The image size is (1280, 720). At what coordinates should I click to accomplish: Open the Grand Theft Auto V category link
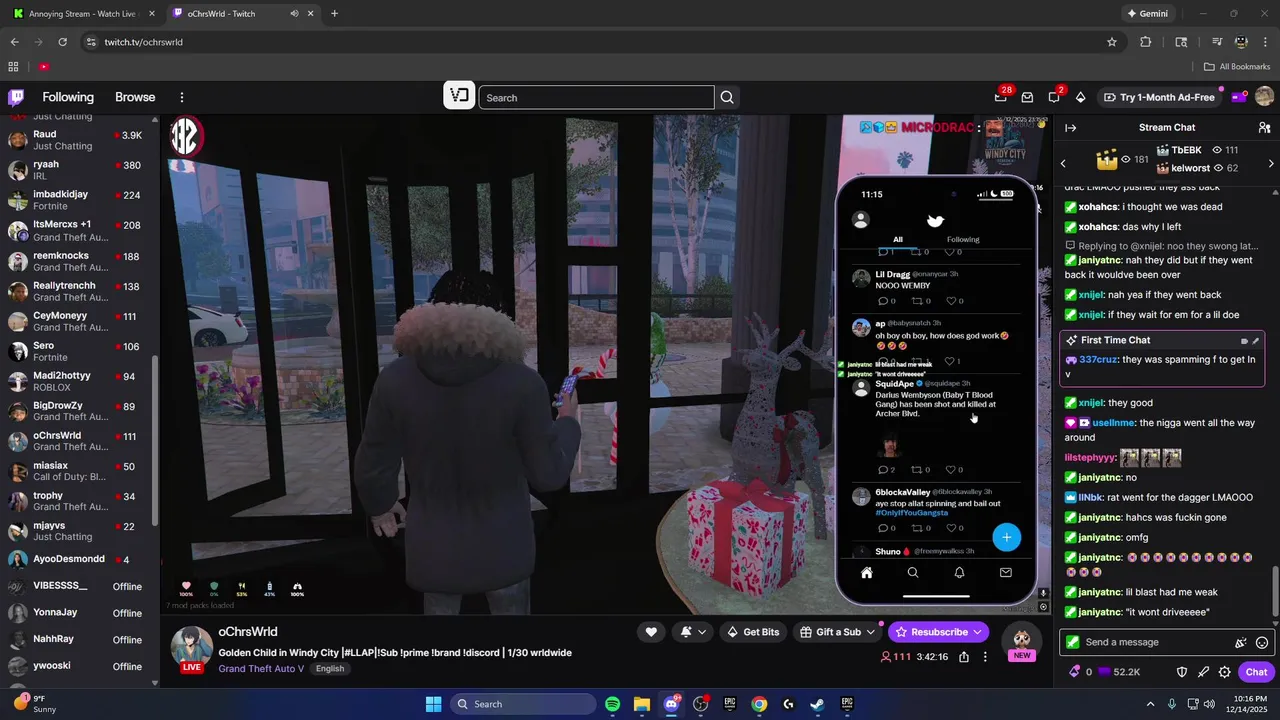pos(261,669)
